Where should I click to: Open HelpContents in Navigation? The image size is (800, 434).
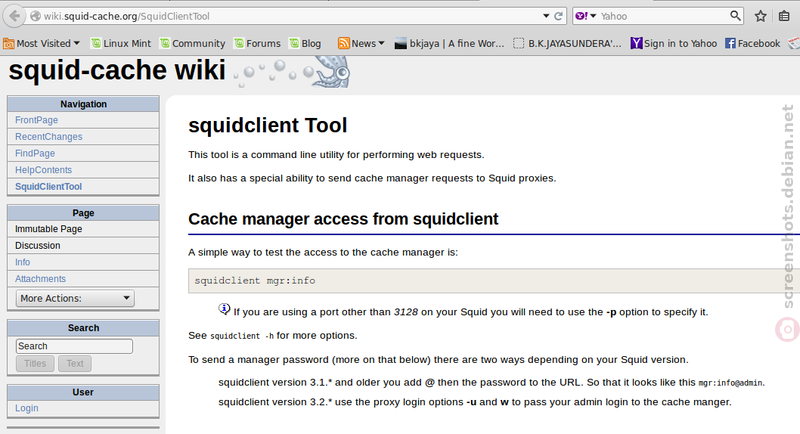pyautogui.click(x=43, y=170)
